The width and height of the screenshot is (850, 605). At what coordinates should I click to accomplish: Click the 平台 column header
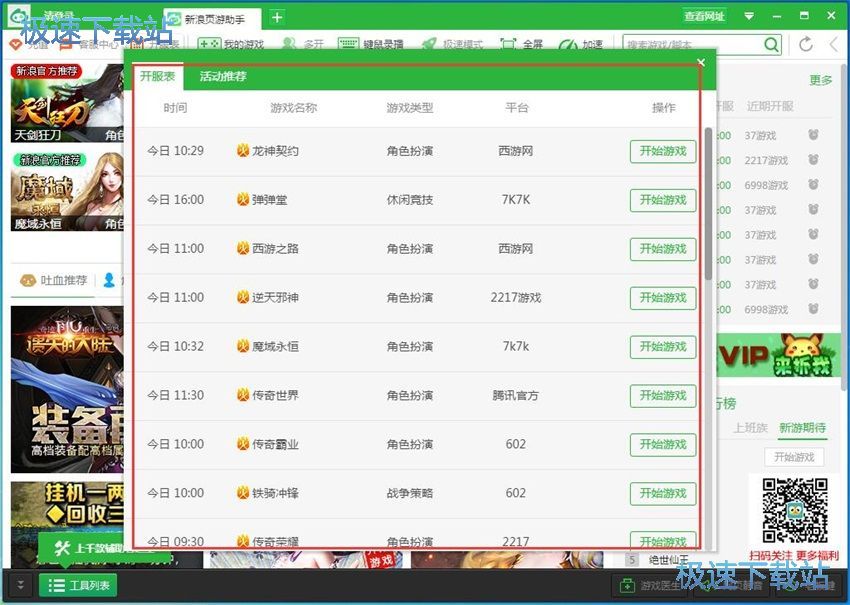click(x=517, y=107)
